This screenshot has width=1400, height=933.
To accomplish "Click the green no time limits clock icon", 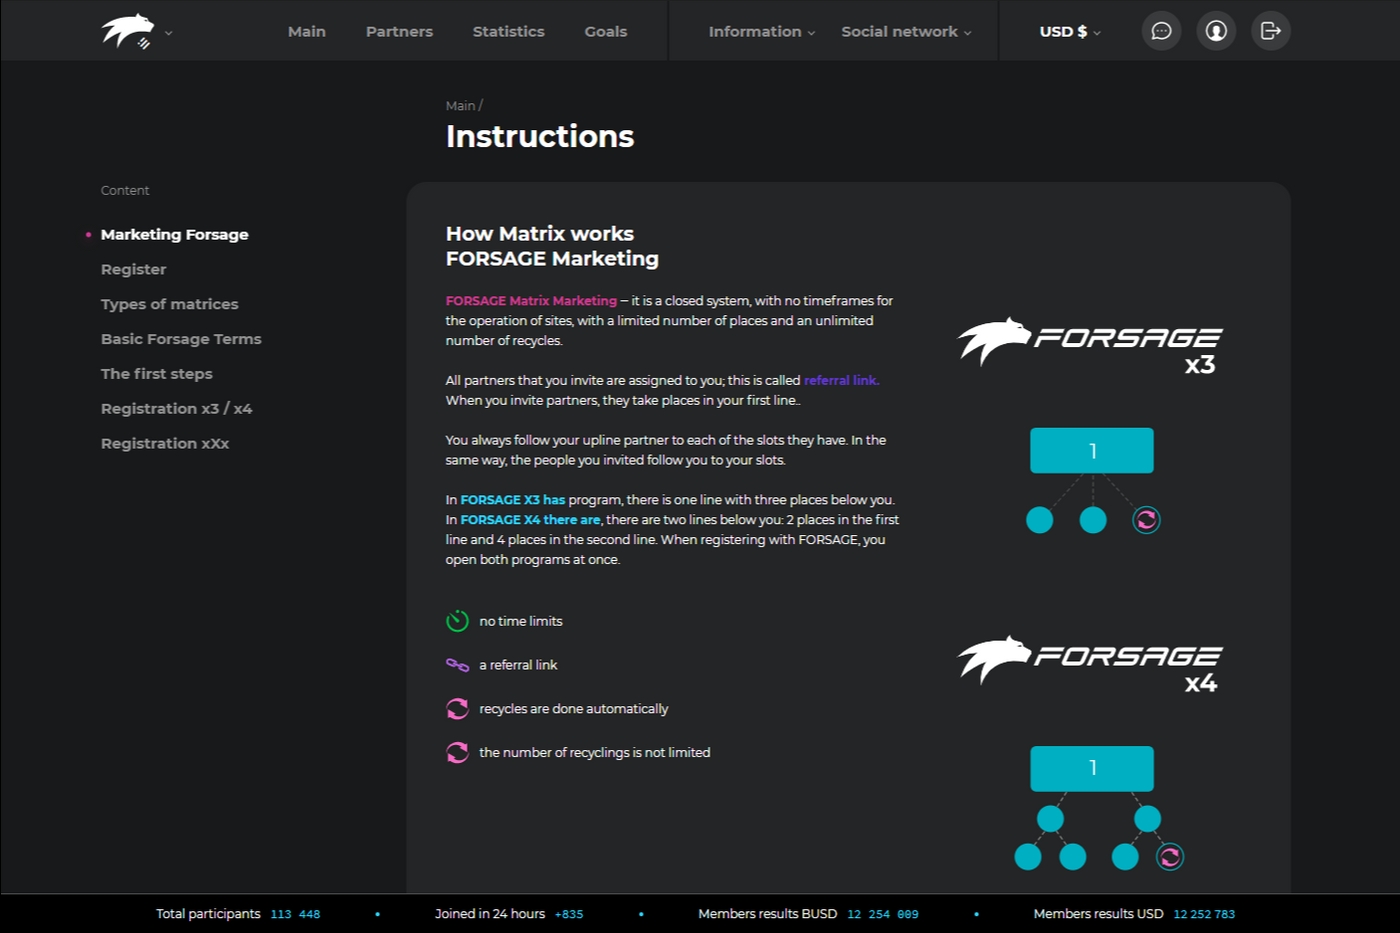I will [x=457, y=621].
